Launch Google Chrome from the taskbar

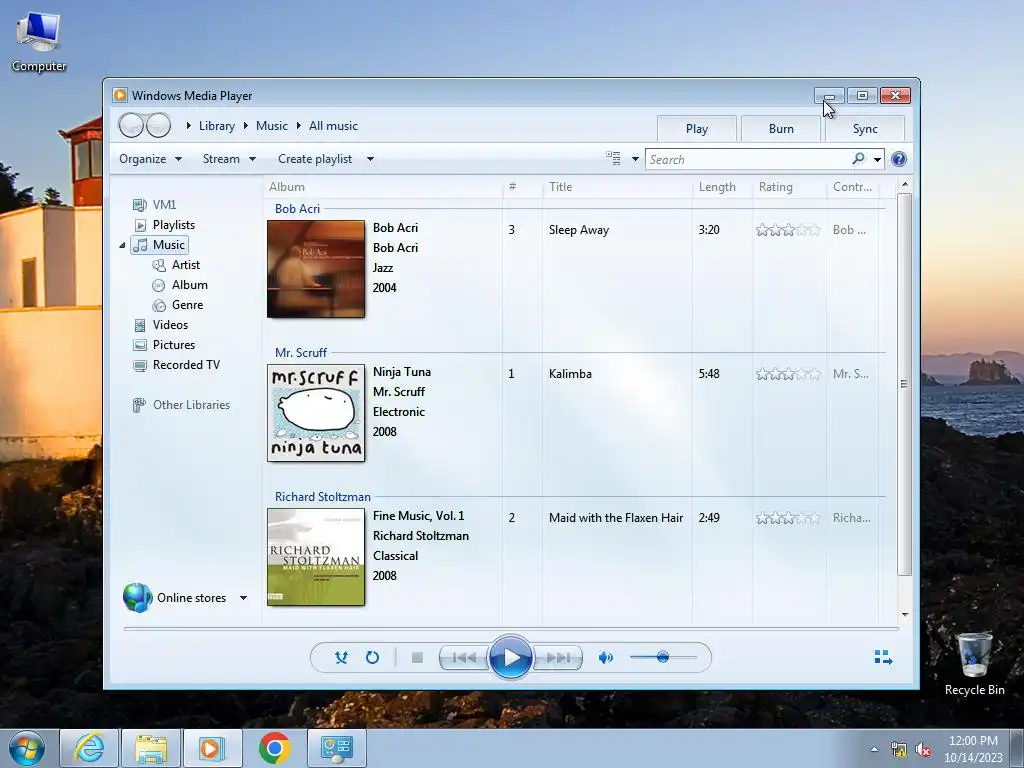[275, 748]
